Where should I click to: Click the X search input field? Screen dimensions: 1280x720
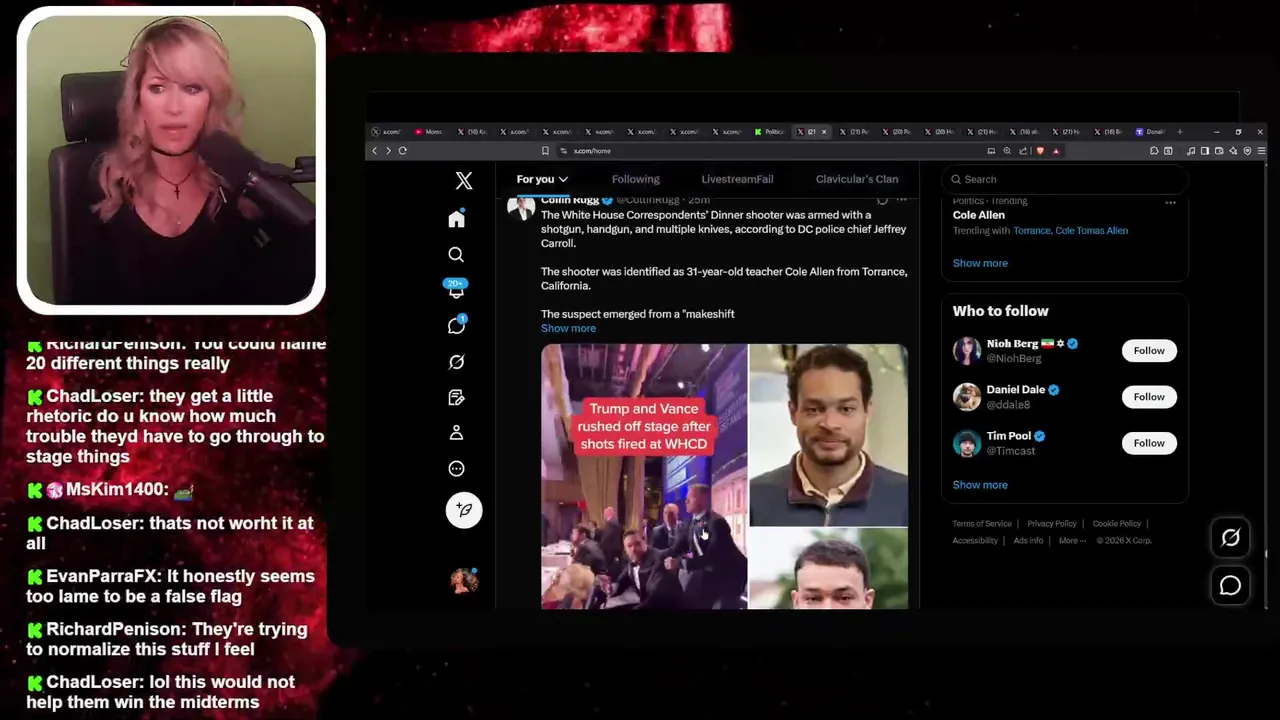[x=1065, y=179]
